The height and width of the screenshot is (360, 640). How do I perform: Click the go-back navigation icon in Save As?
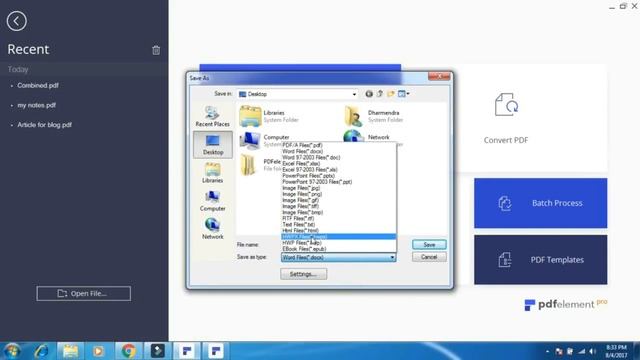pyautogui.click(x=369, y=94)
